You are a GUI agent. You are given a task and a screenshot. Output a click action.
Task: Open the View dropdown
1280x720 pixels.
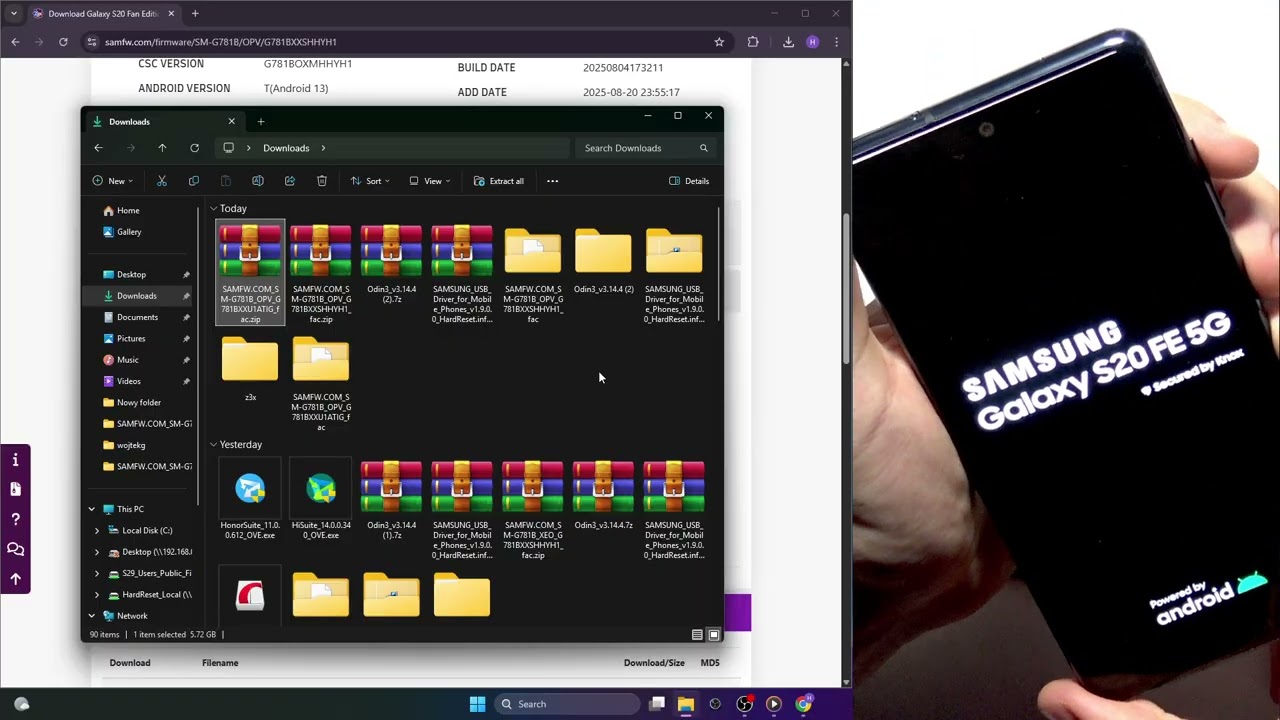[x=429, y=181]
